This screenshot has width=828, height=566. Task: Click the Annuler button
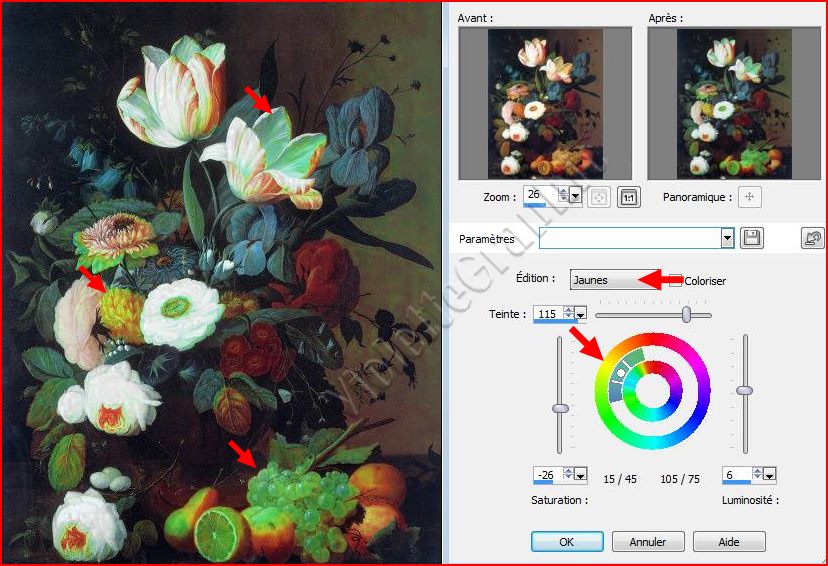[x=648, y=541]
